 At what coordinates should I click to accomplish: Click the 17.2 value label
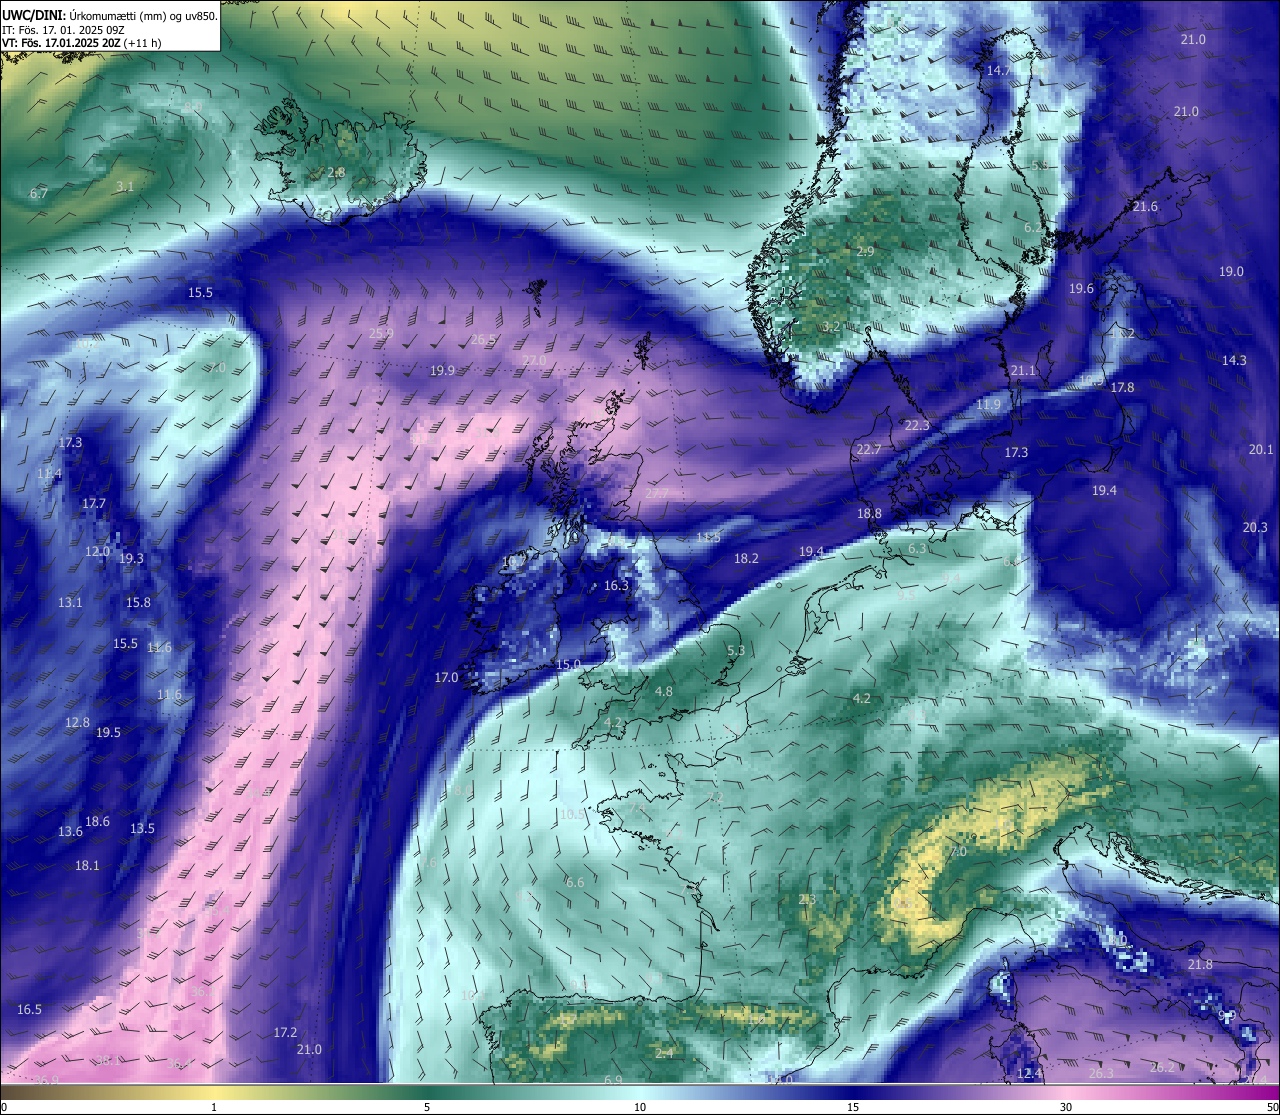[285, 1033]
